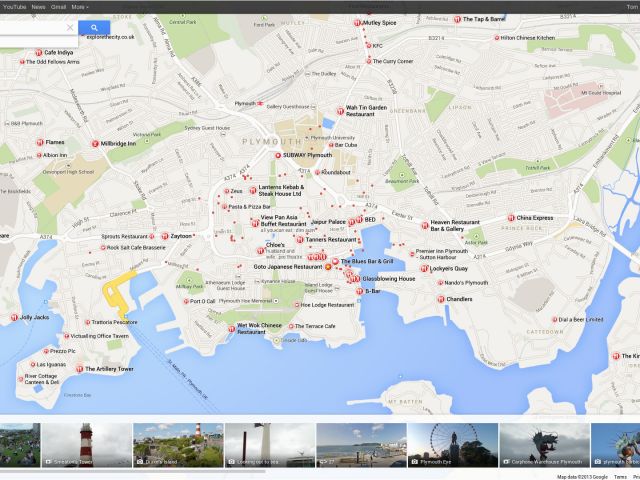Click the Plymouth University label

[x=333, y=138]
